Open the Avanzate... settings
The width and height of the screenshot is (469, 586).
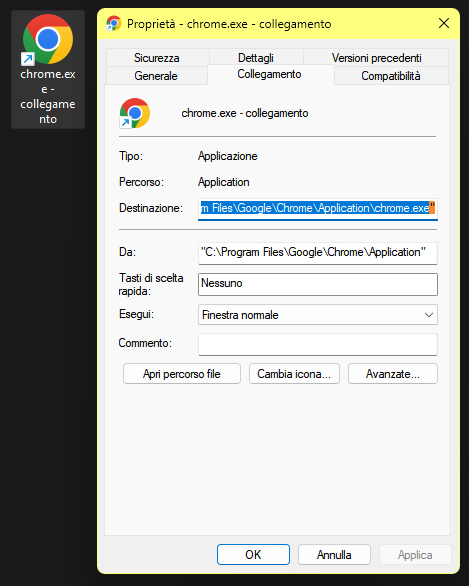click(x=392, y=374)
